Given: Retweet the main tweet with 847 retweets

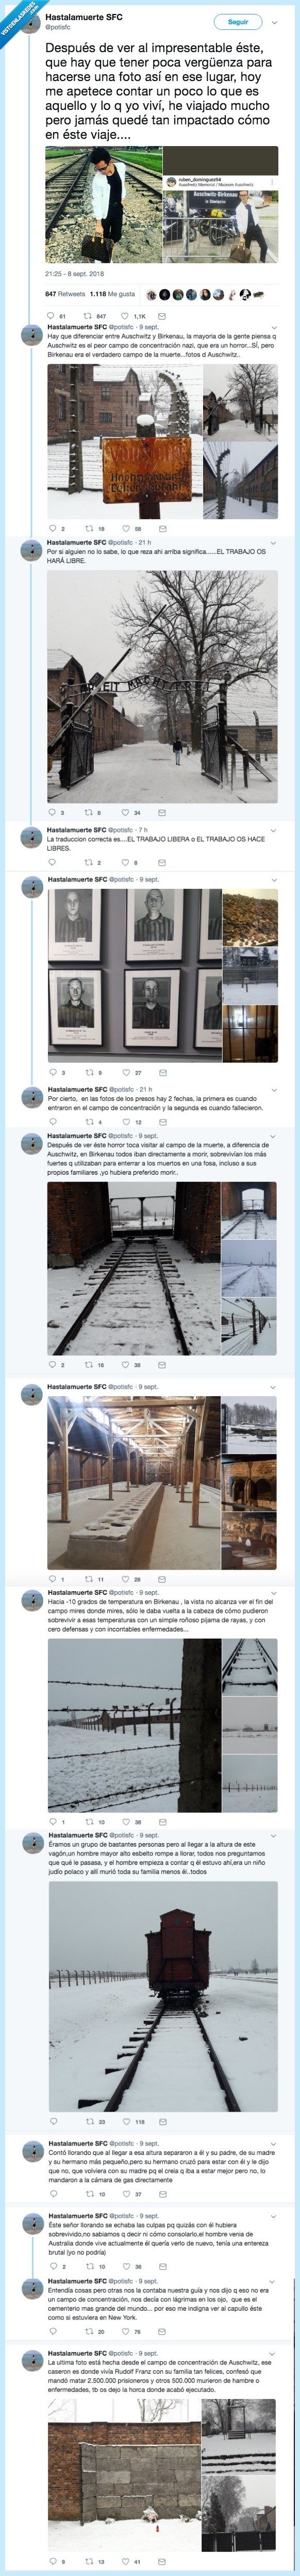Looking at the screenshot, I should click(x=88, y=316).
